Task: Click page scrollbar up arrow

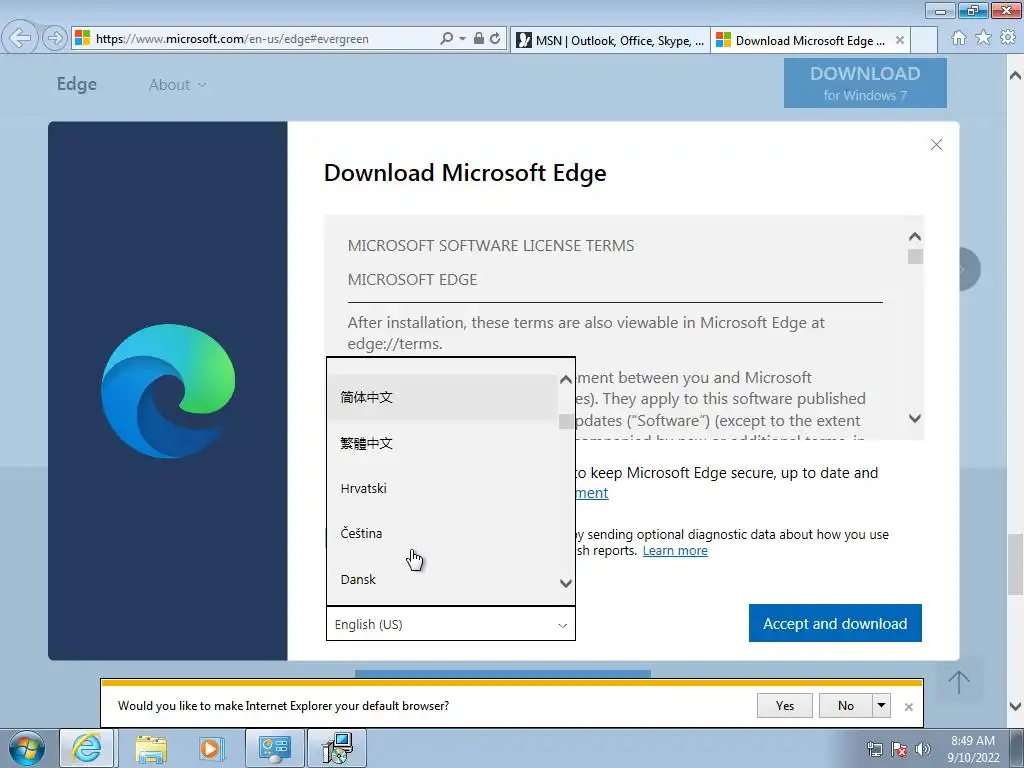Action: click(x=1016, y=75)
